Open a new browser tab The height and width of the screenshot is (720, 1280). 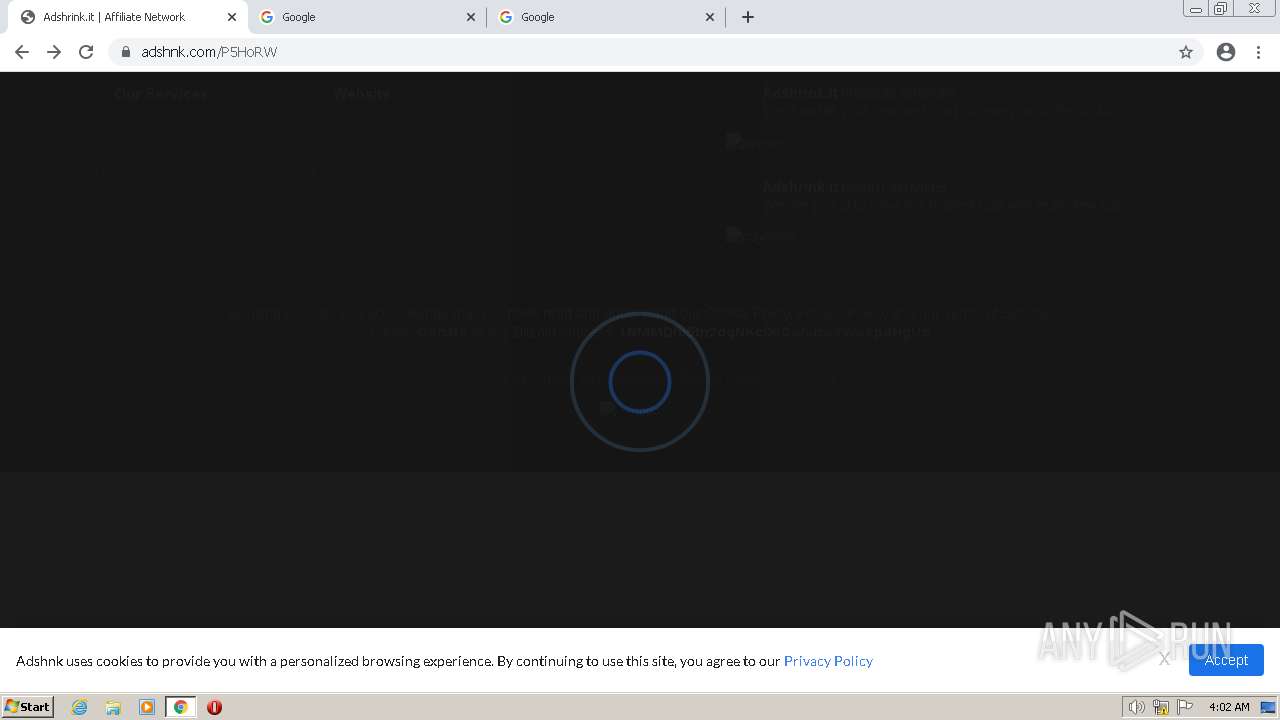[748, 17]
